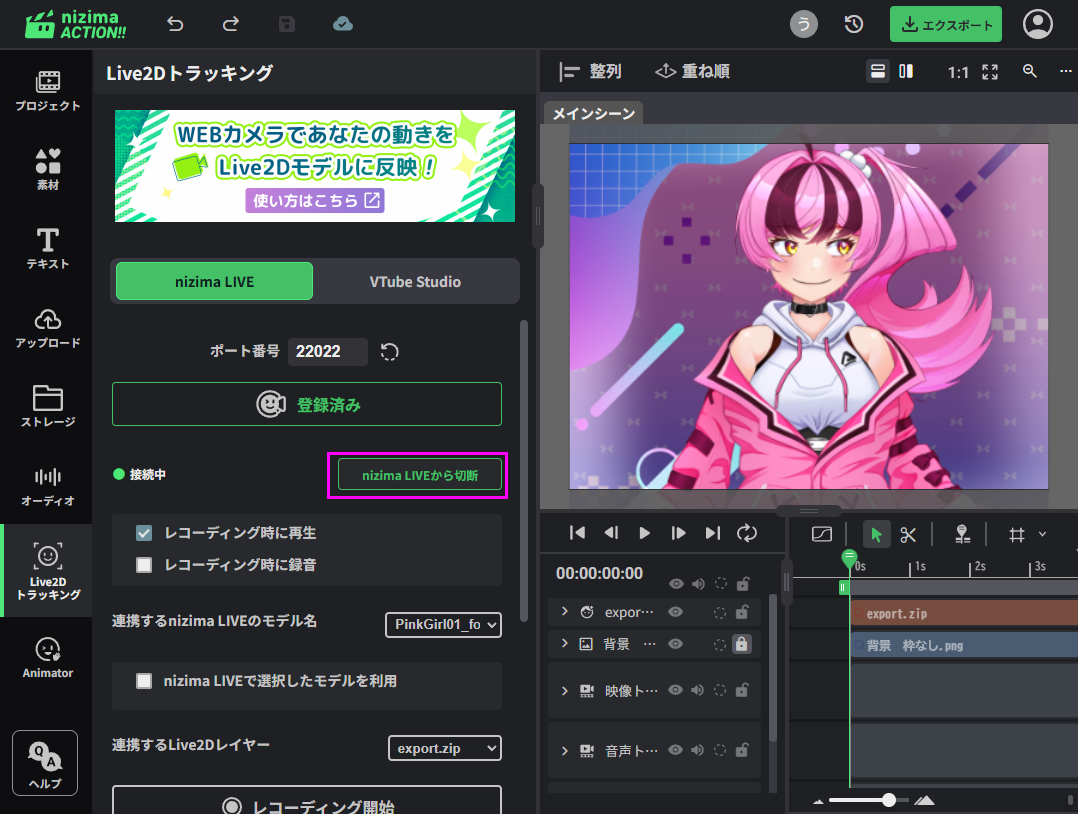Enable レコーディング時に録音 checkbox

tap(144, 565)
